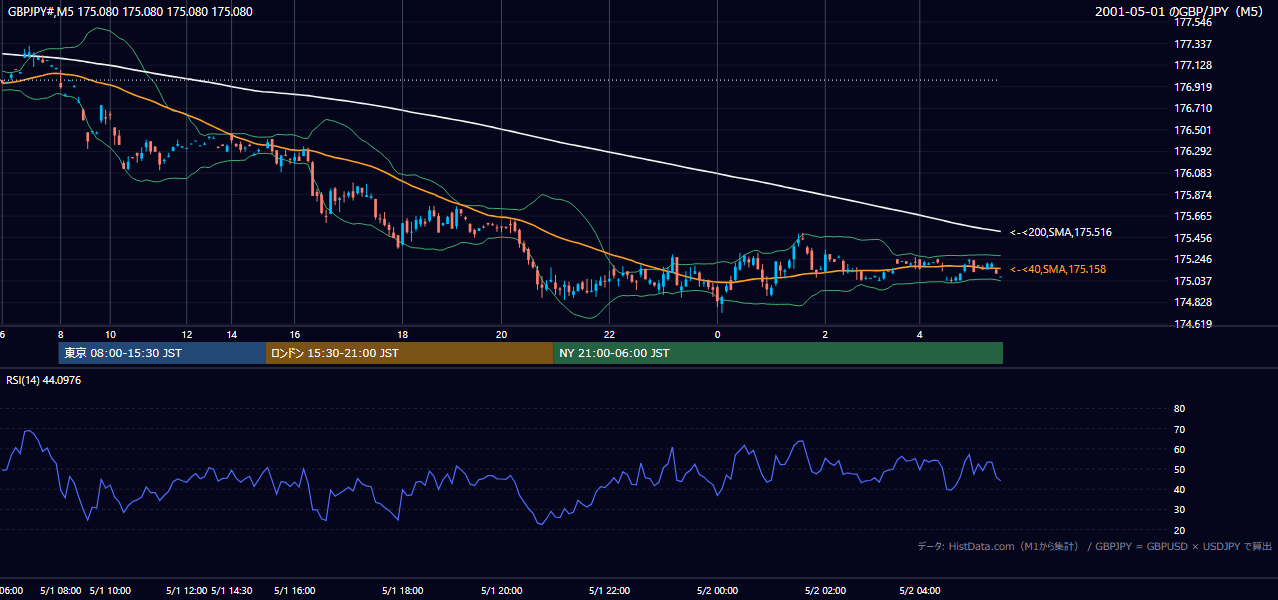The image size is (1278, 600).
Task: Click the price axis value 174.828
Action: click(1192, 302)
